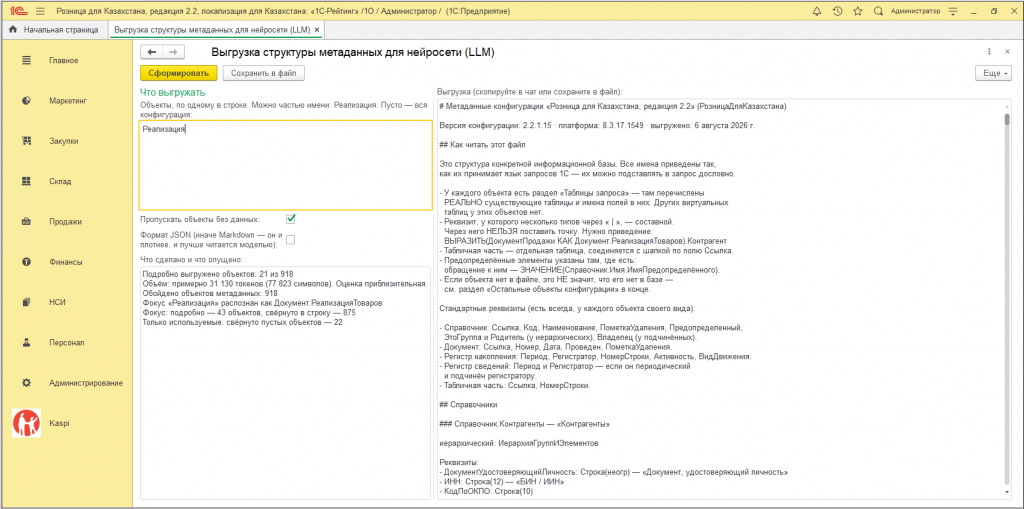Open global search magnifier
The height and width of the screenshot is (509, 1024).
(878, 11)
